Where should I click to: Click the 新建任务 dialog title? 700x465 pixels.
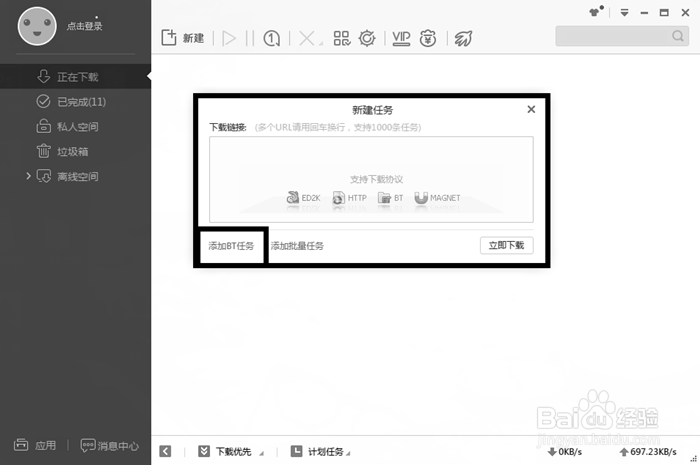(372, 110)
